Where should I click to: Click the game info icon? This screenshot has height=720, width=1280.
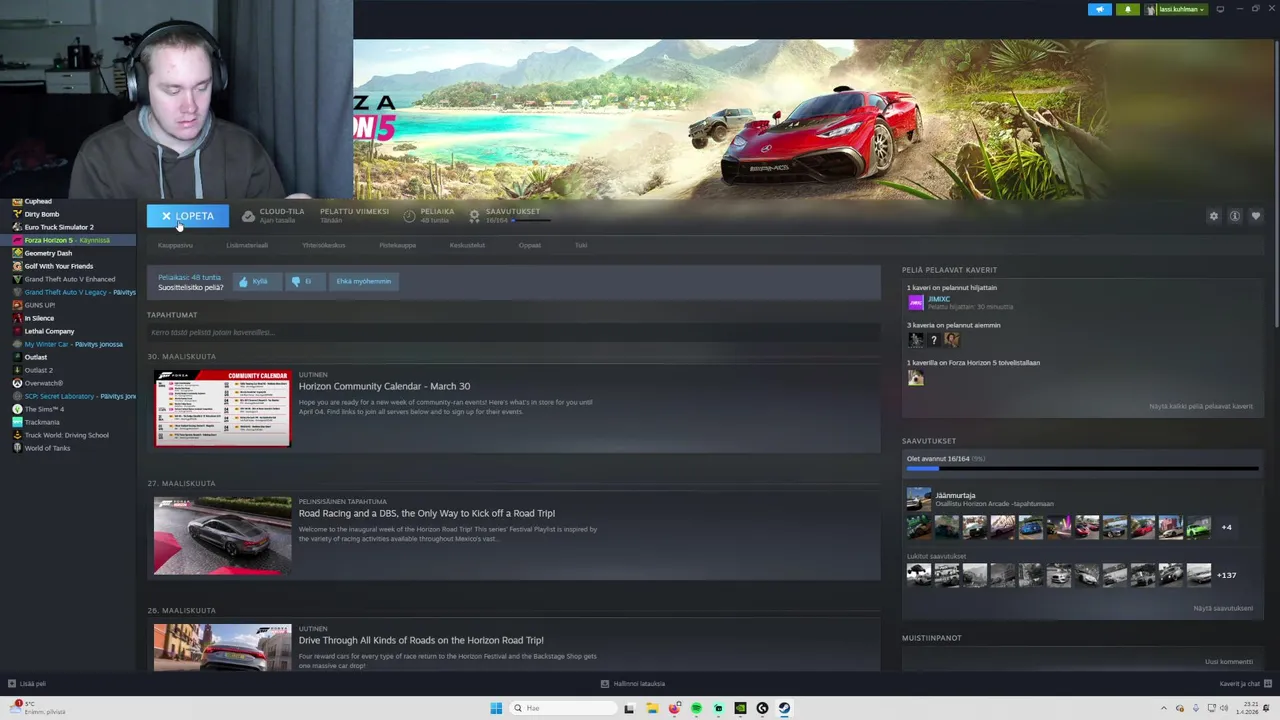(x=1235, y=216)
